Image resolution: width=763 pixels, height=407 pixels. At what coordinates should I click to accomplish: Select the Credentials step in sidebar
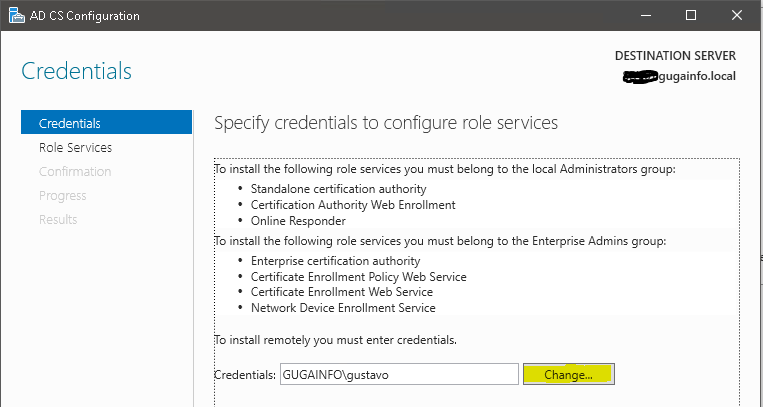coord(69,123)
